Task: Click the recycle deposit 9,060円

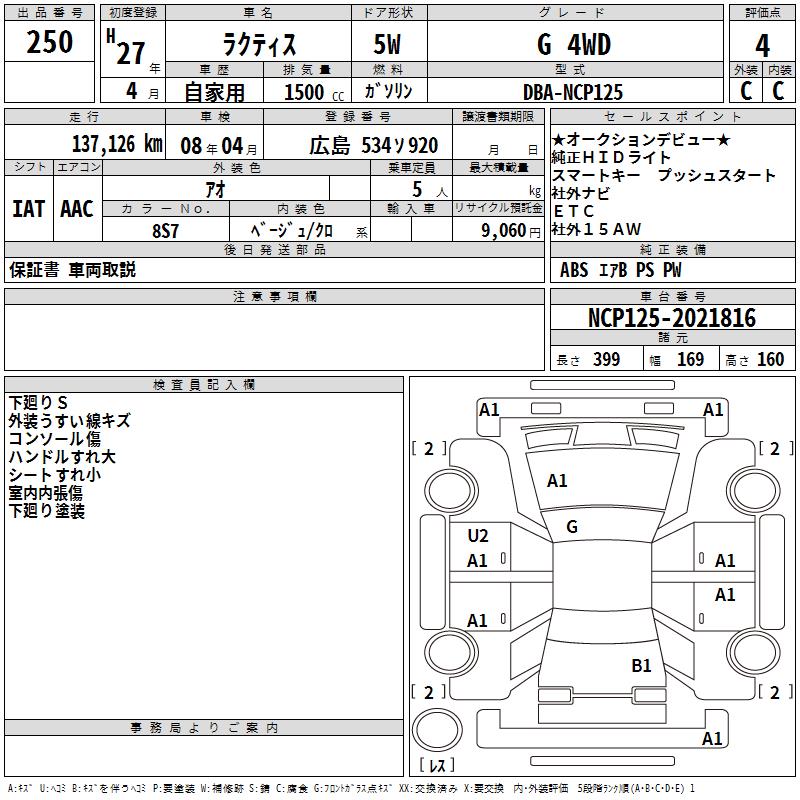Action: pyautogui.click(x=511, y=231)
